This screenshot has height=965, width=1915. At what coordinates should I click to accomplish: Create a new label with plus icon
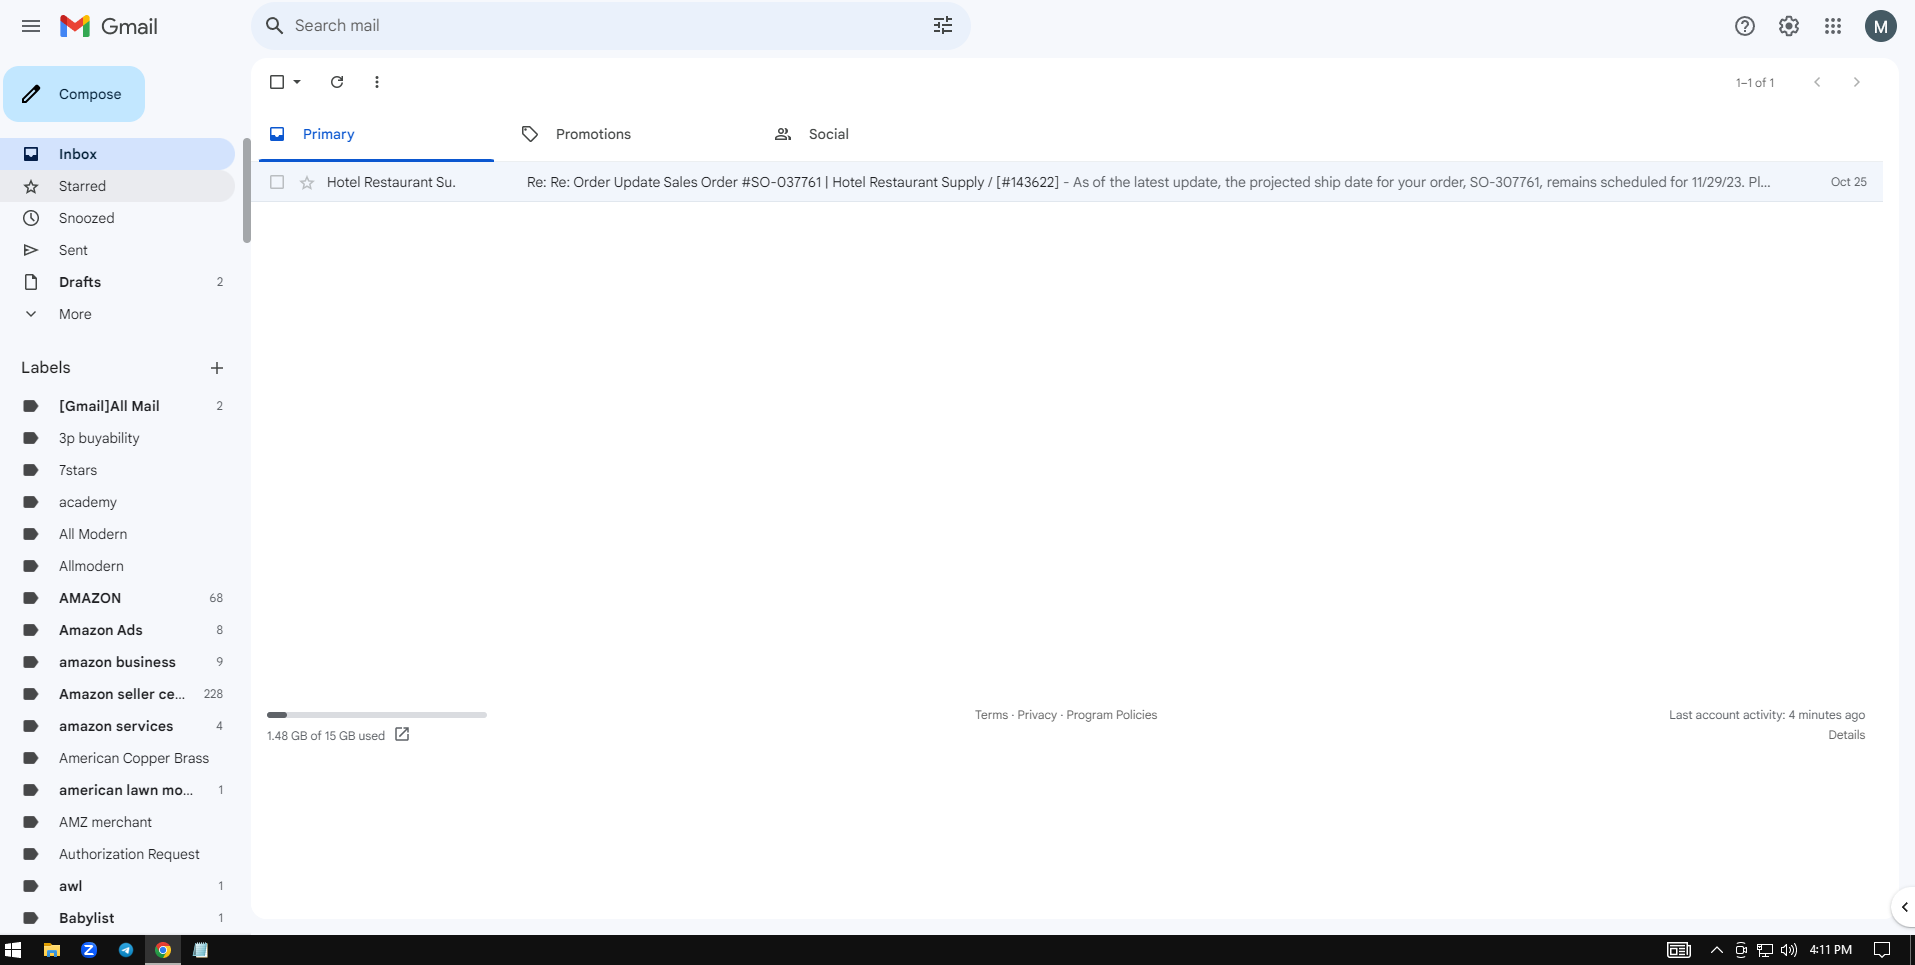(x=217, y=368)
